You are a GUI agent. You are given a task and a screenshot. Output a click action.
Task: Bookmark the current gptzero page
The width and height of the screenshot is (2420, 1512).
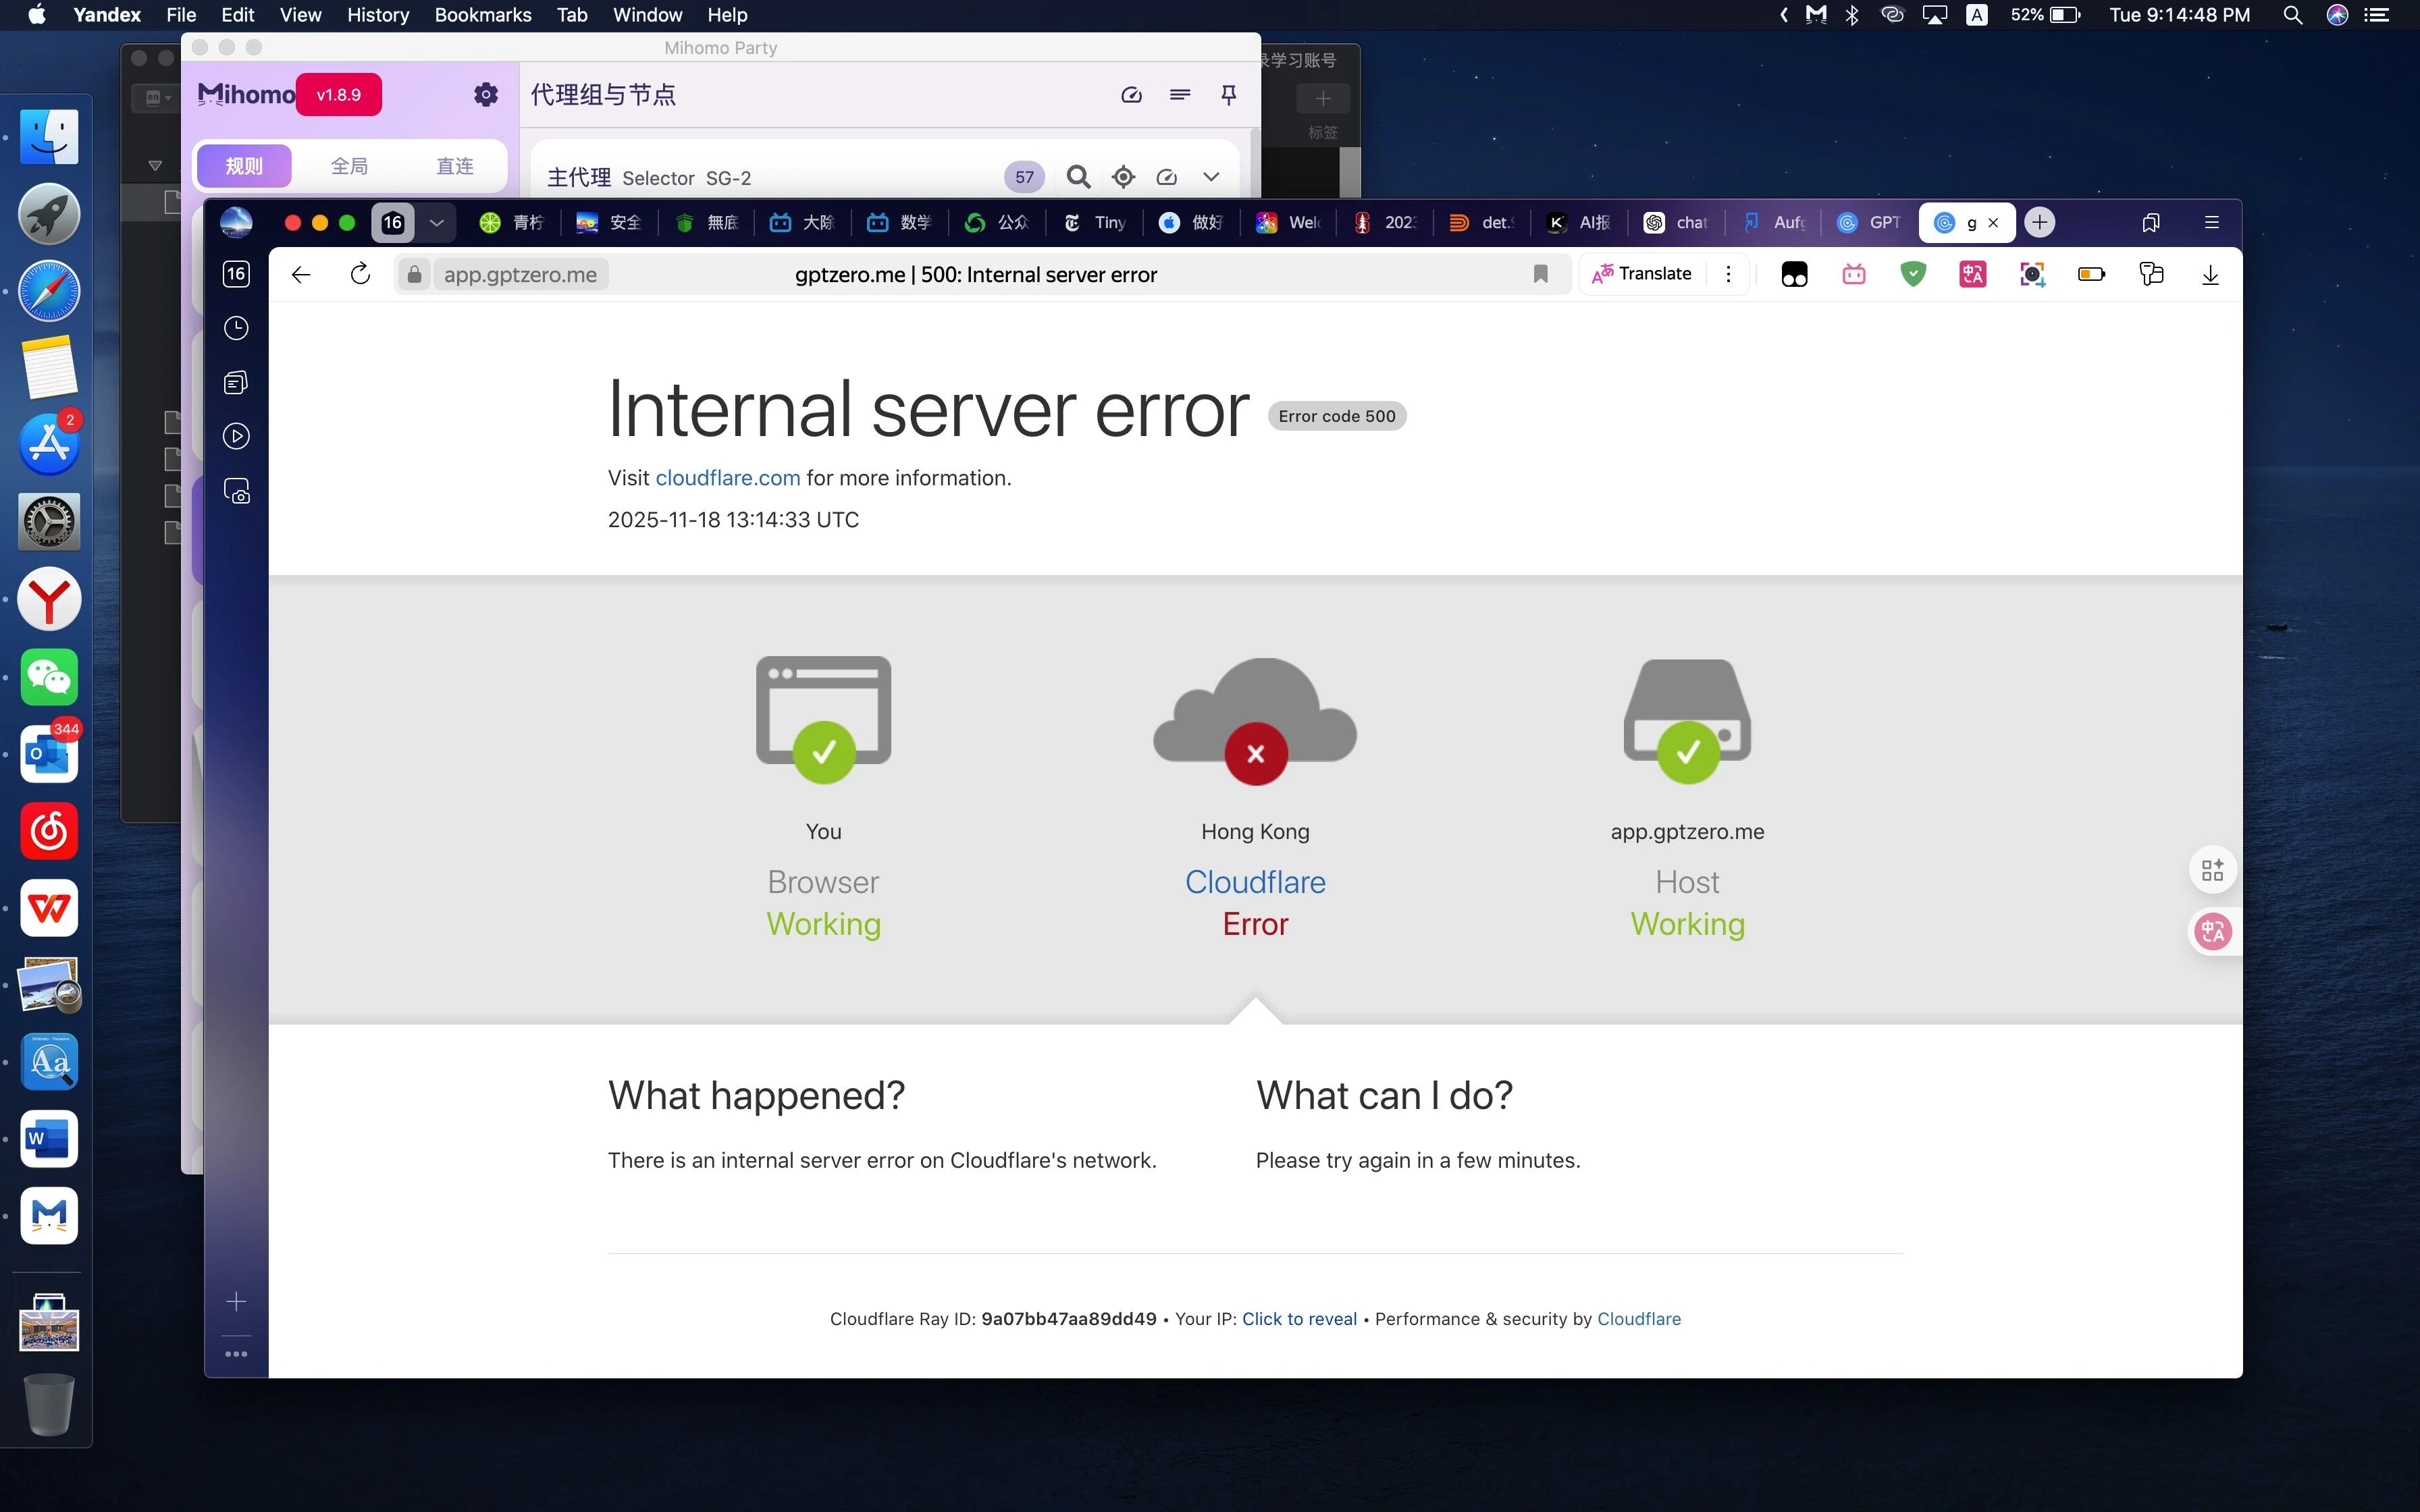(1540, 274)
